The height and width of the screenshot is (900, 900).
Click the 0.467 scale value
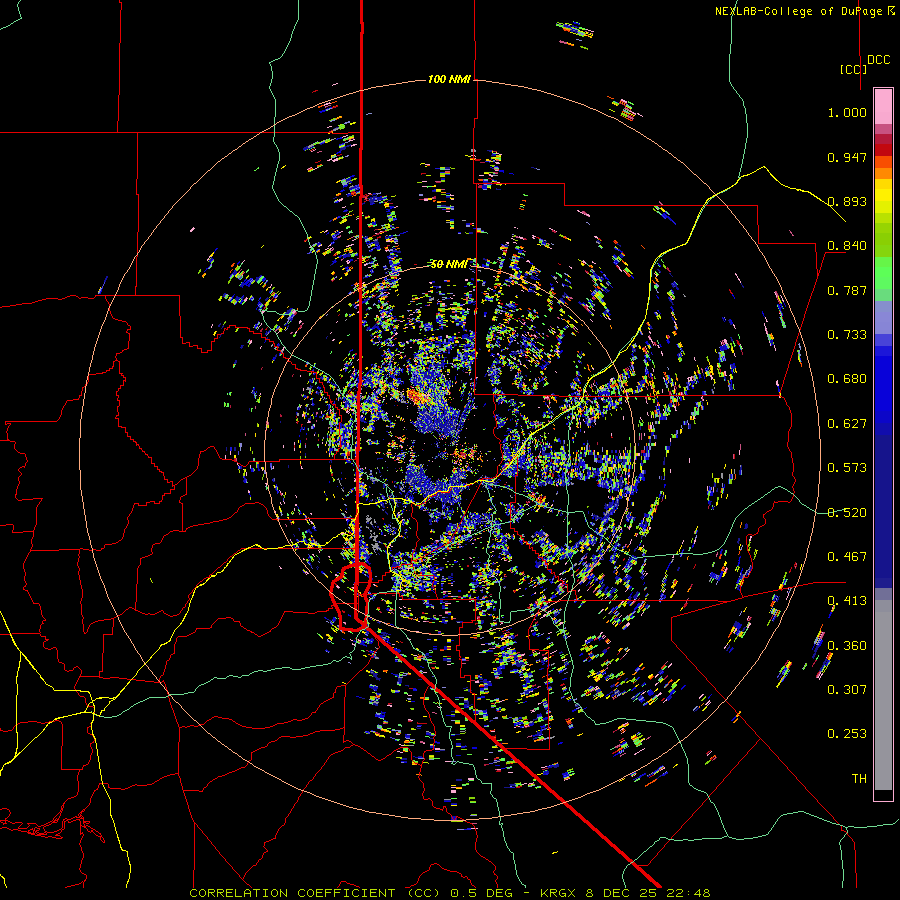(x=847, y=557)
